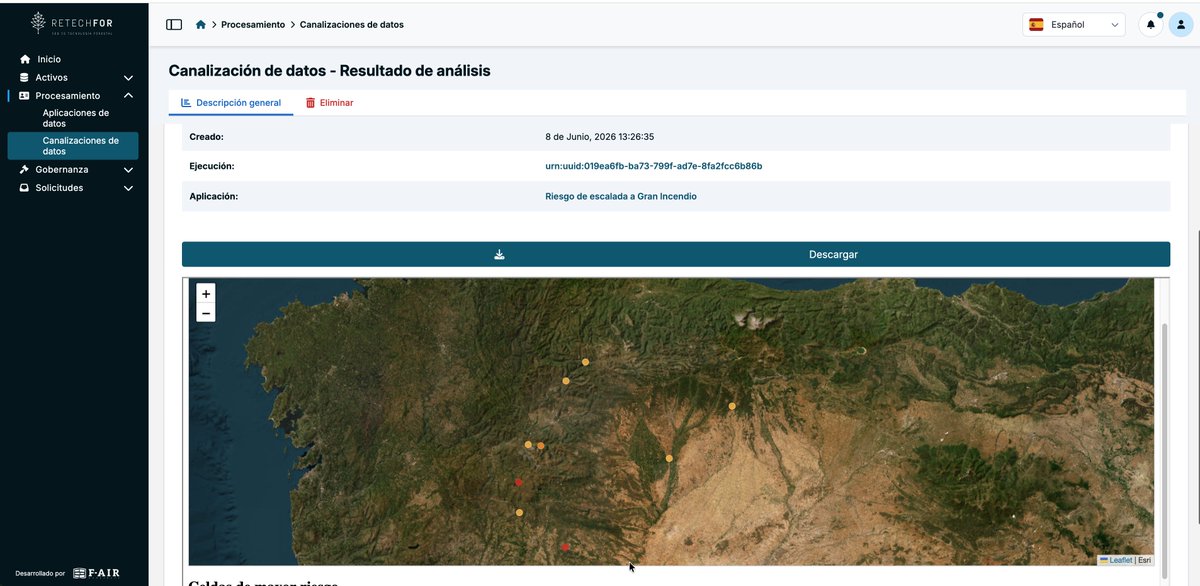The image size is (1200, 586).
Task: Click Canalizaciones de datos breadcrumb
Action: (352, 25)
